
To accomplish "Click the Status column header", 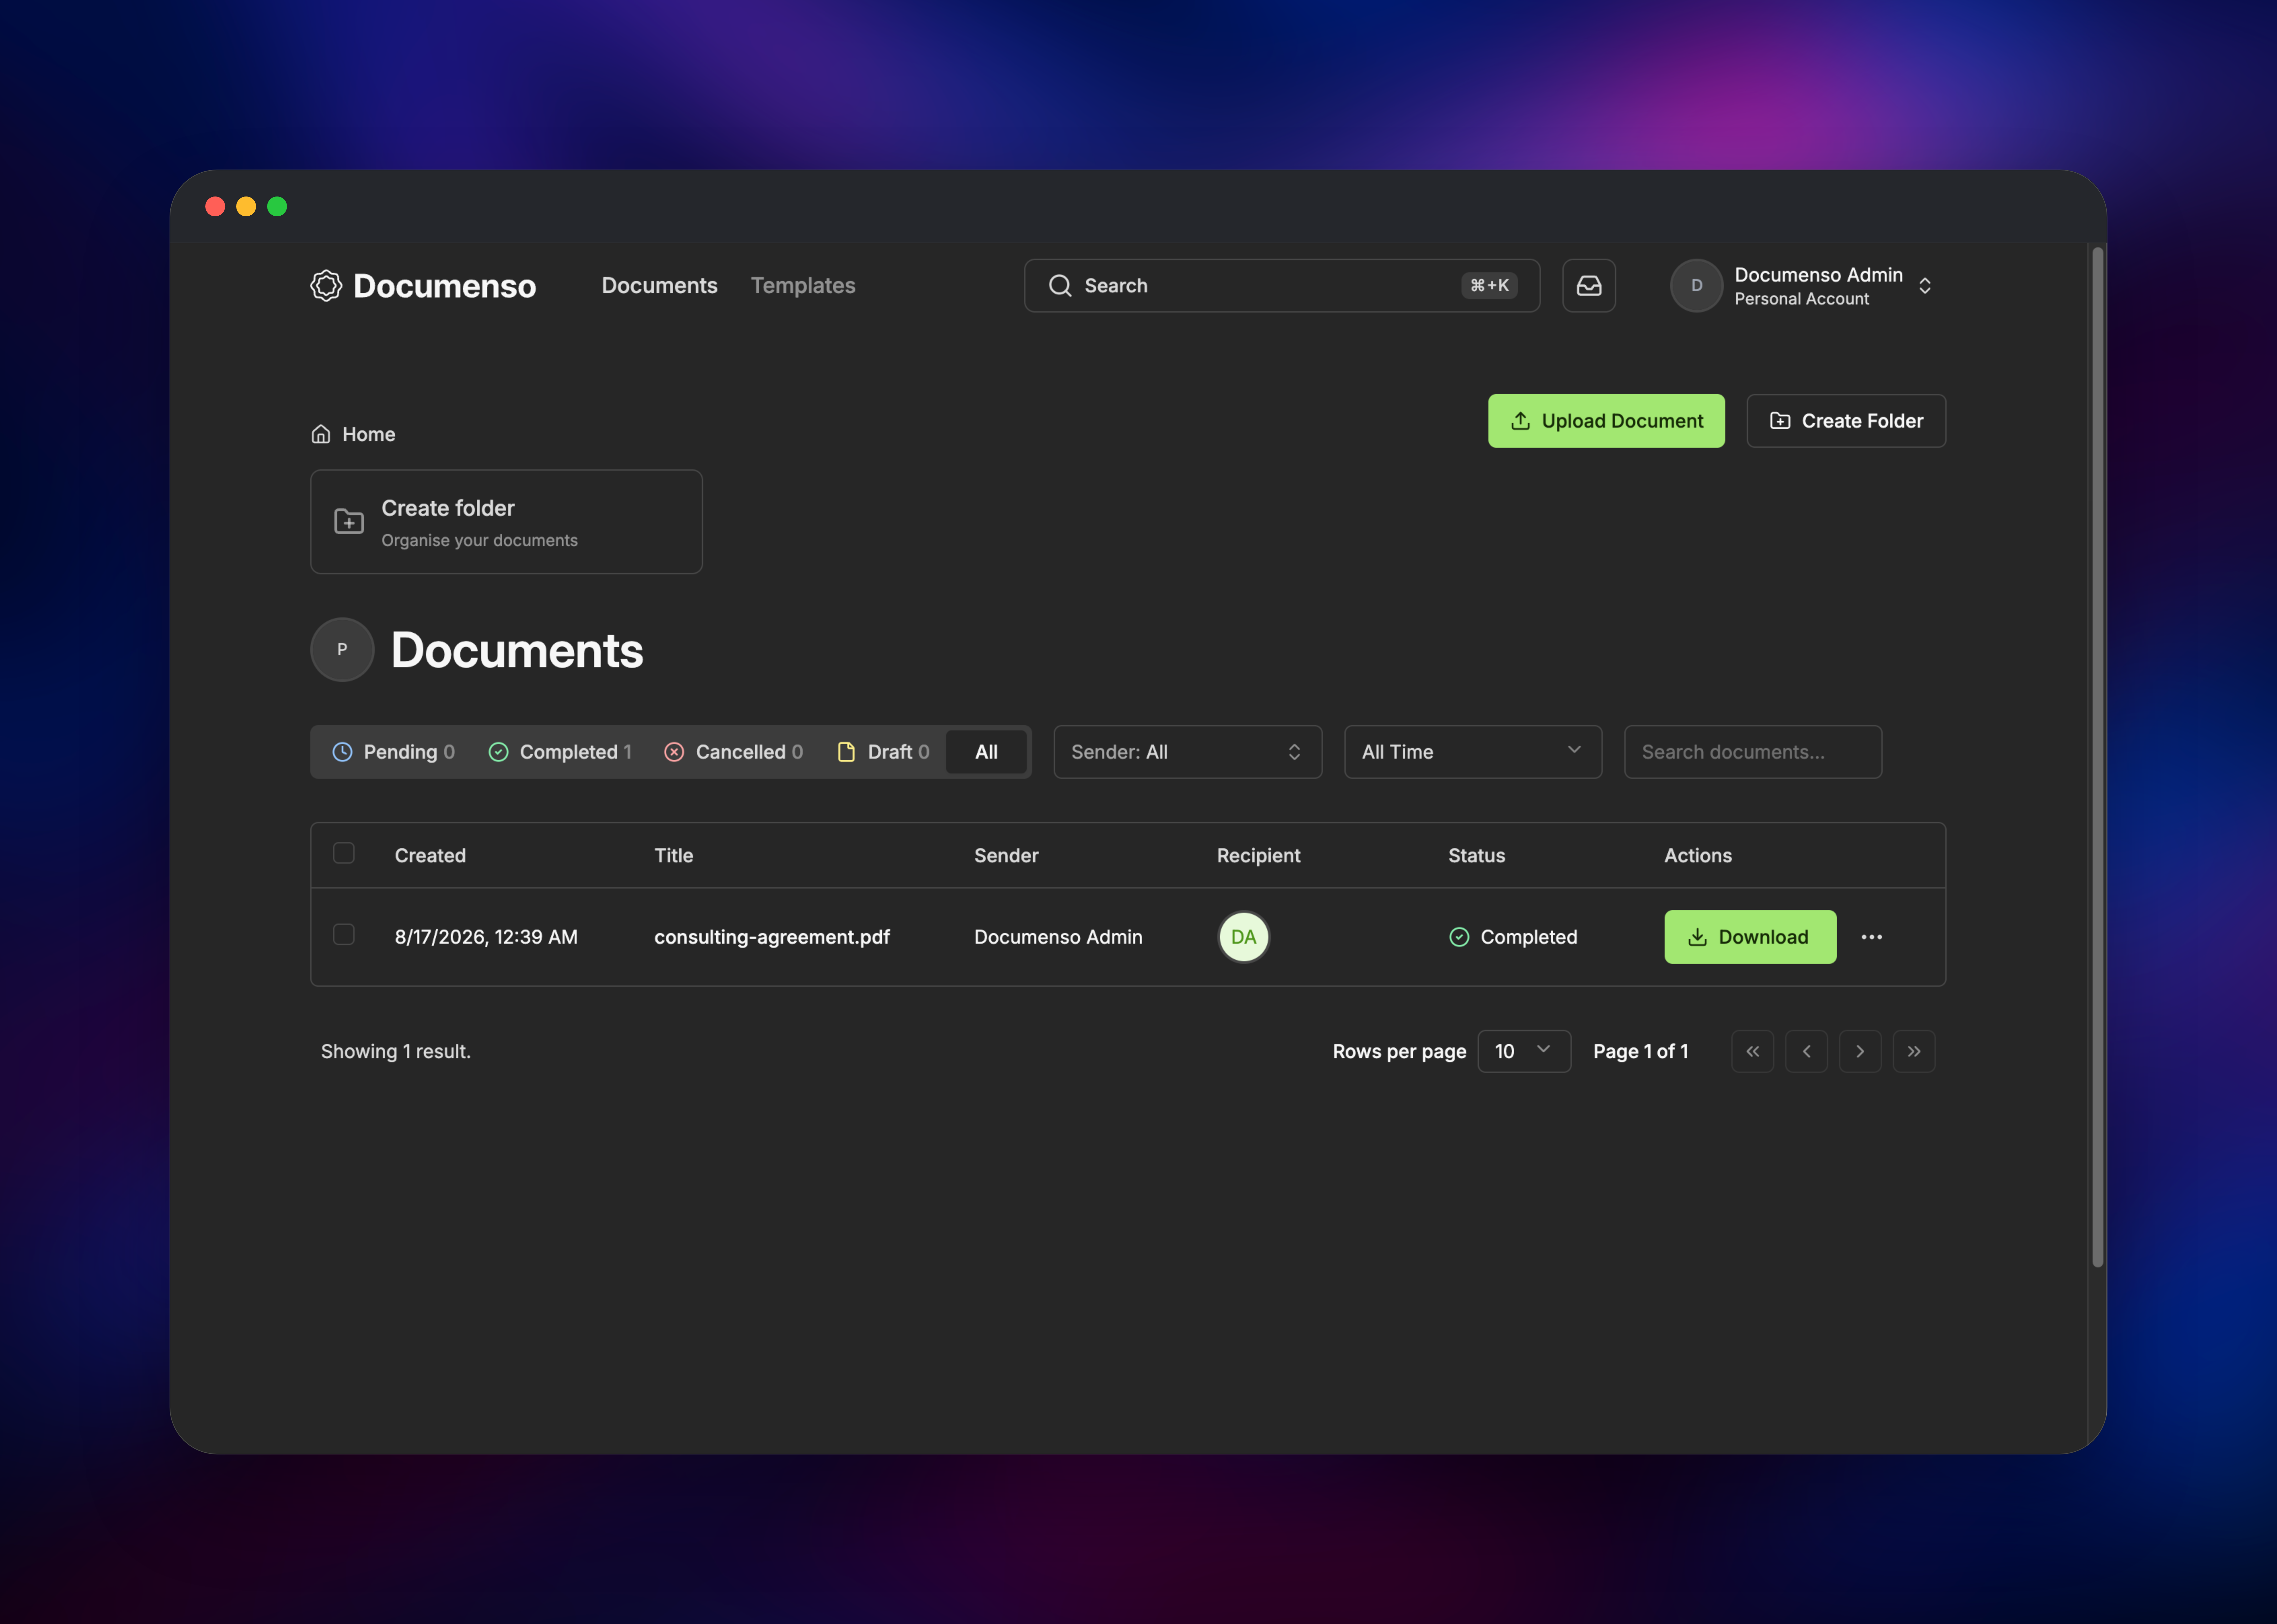I will [x=1477, y=856].
